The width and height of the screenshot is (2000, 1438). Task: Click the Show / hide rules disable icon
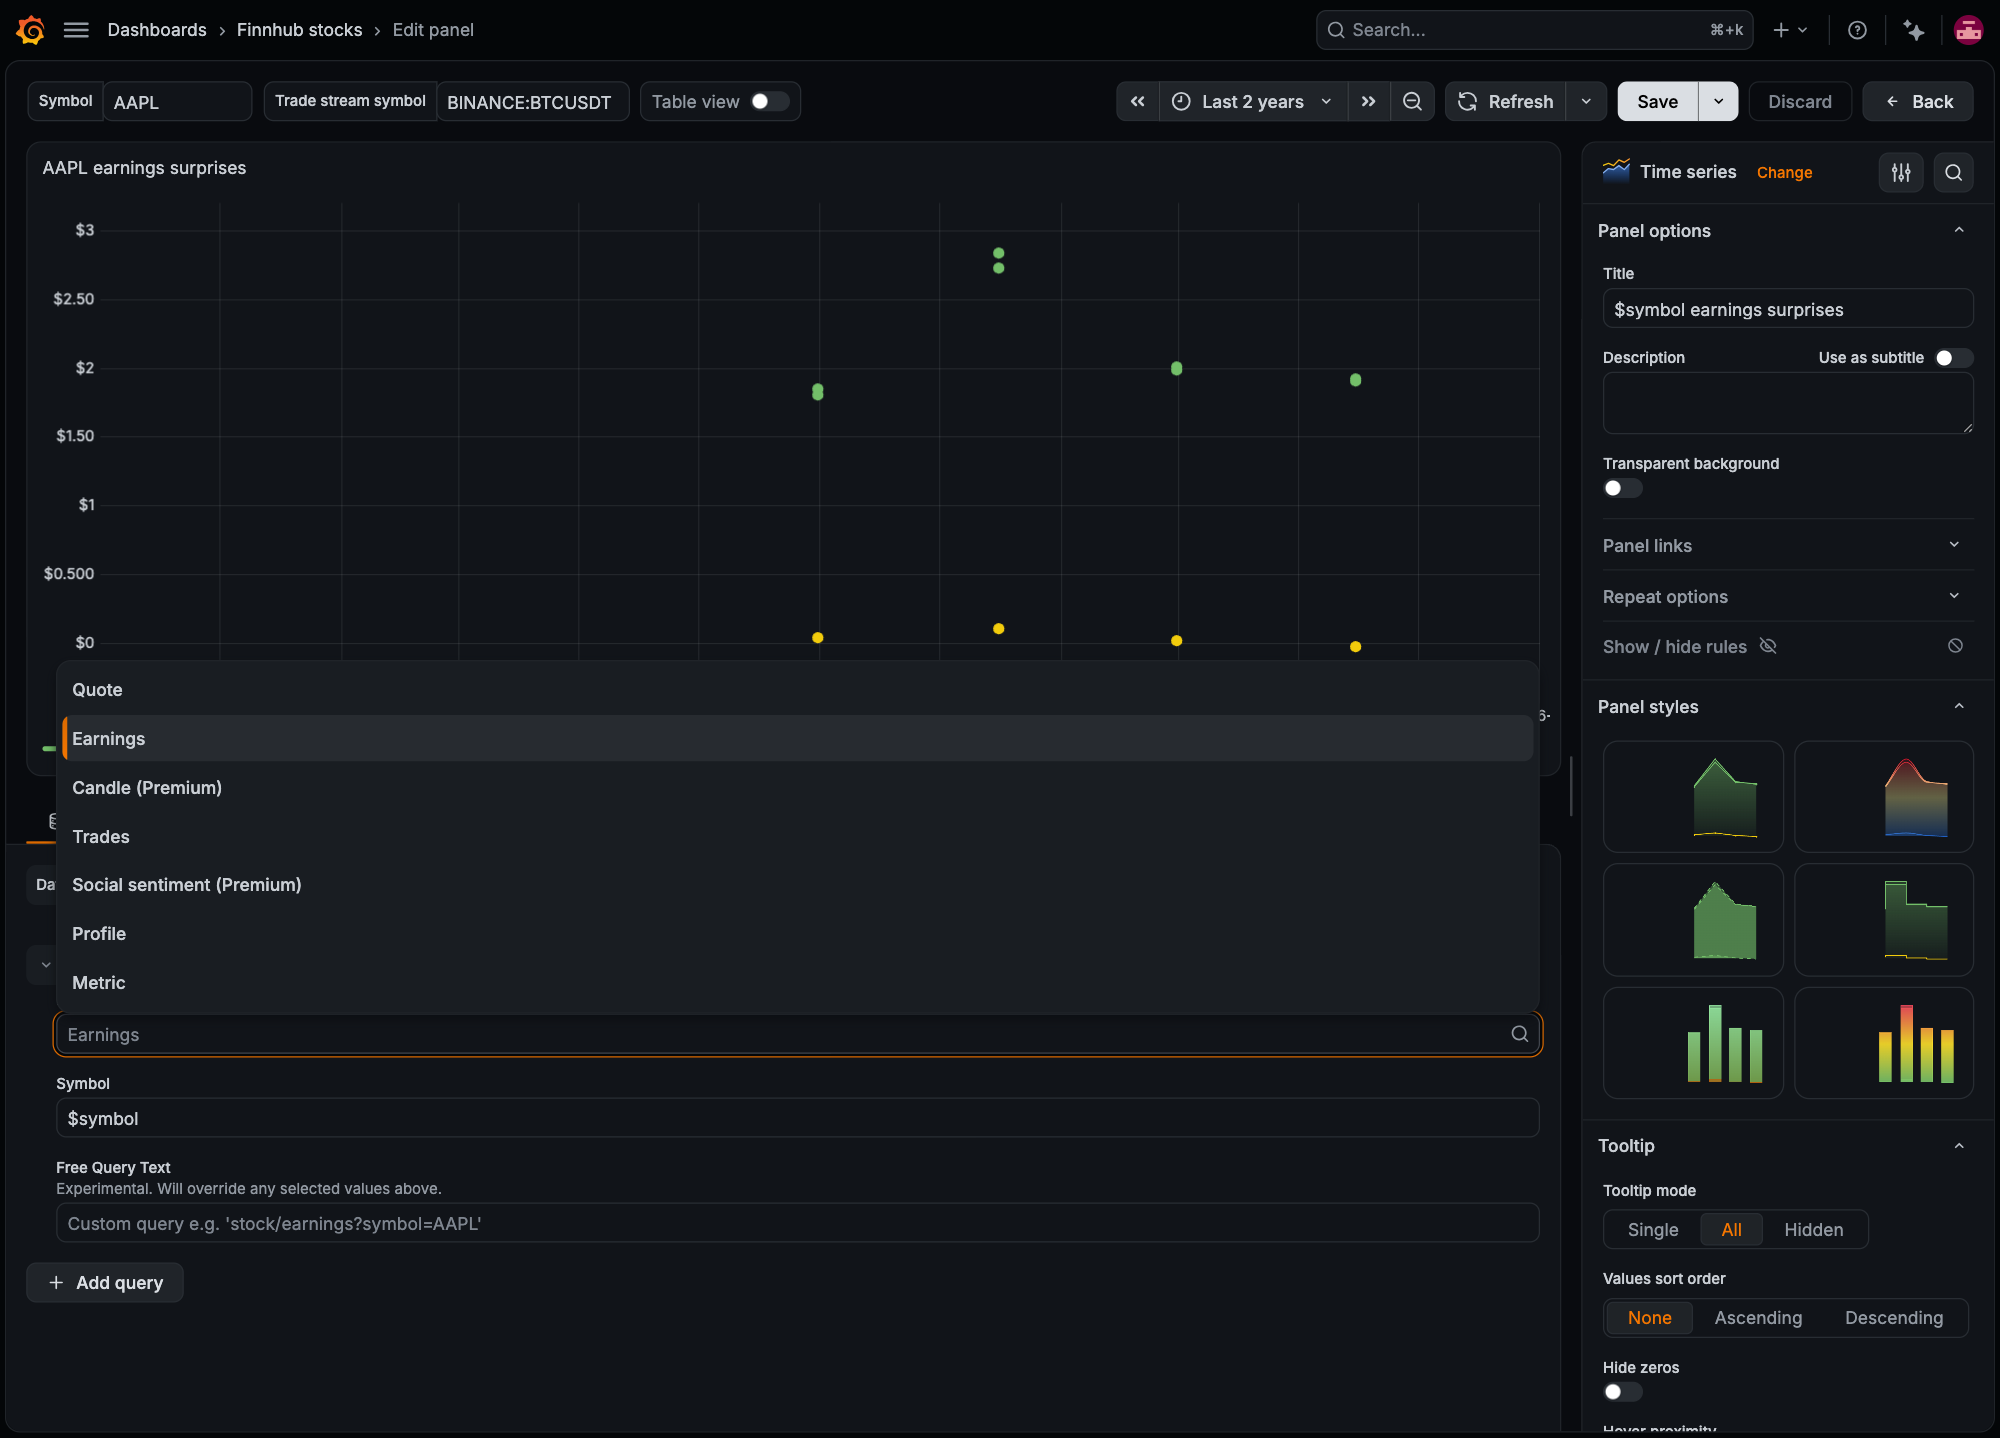(x=1955, y=646)
